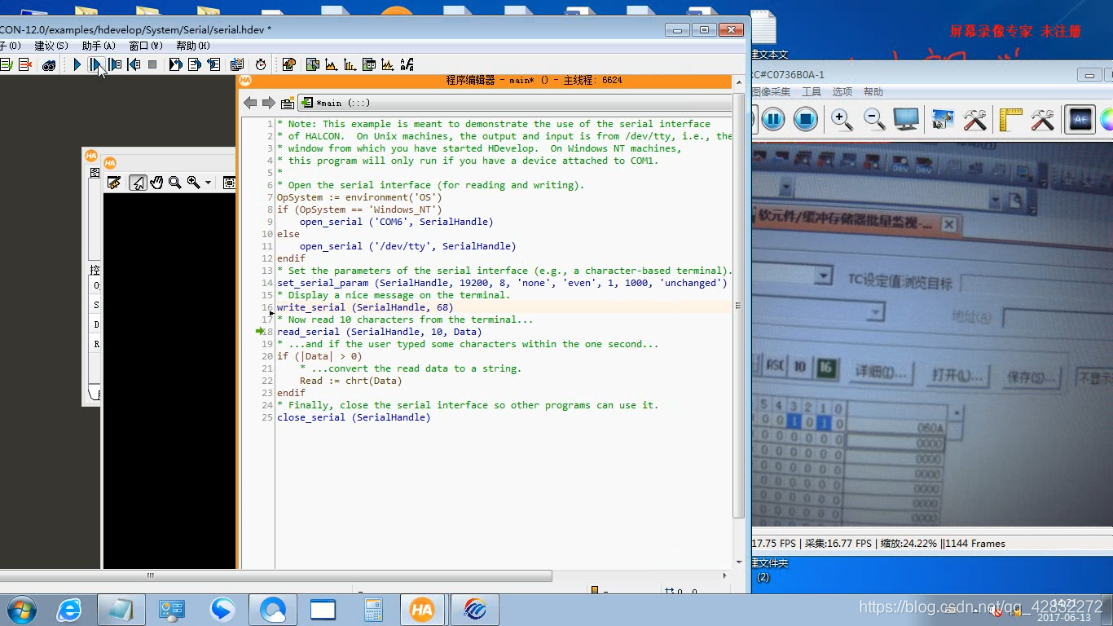Select the hand move tool in graphics window
This screenshot has height=626, width=1113.
pyautogui.click(x=156, y=182)
